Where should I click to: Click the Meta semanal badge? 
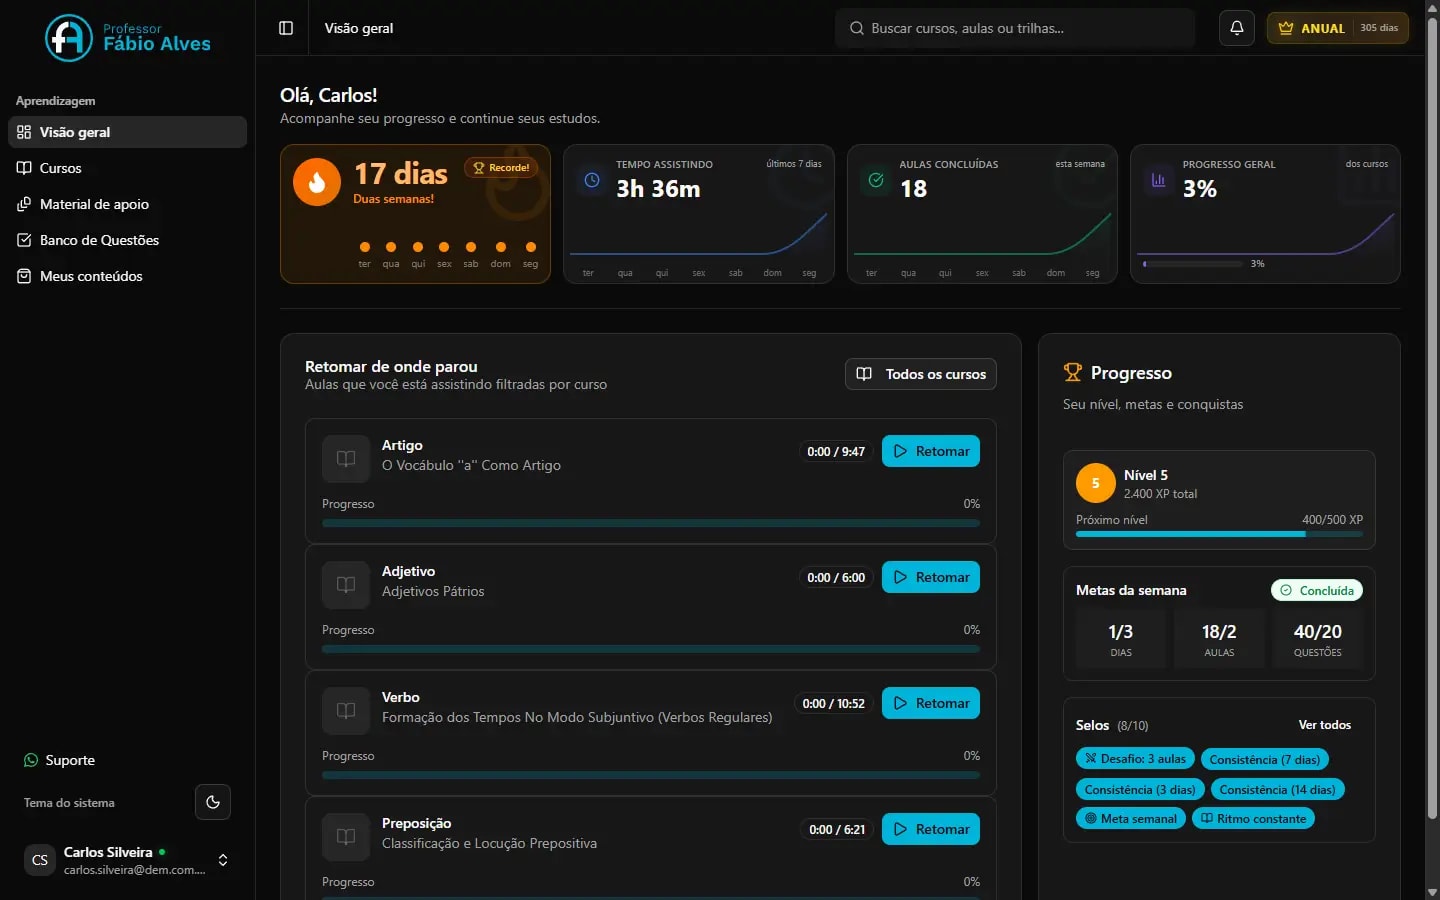[1131, 818]
